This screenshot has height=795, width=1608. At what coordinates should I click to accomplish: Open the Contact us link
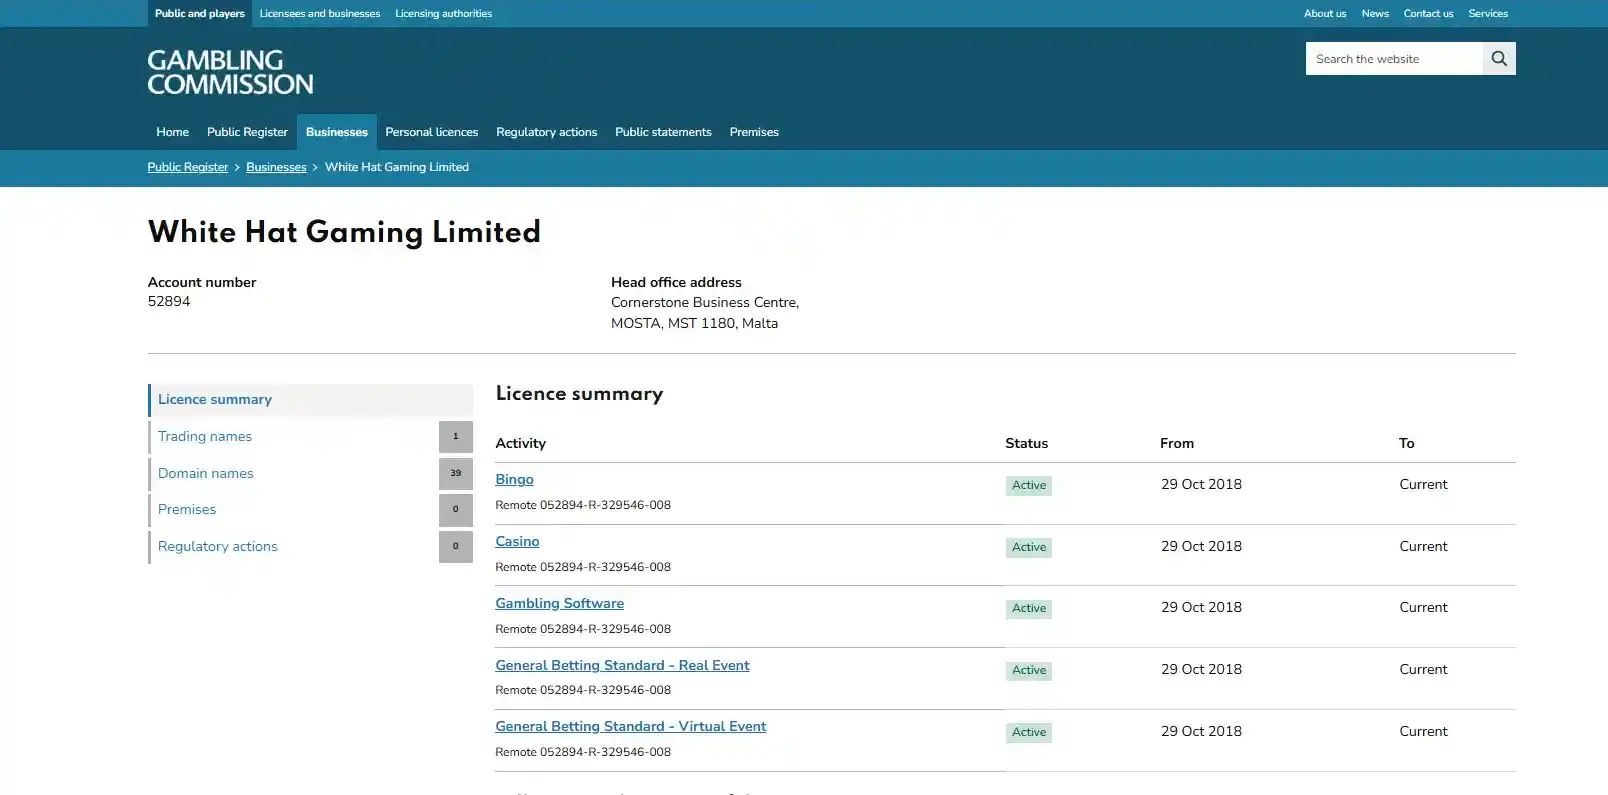1428,13
